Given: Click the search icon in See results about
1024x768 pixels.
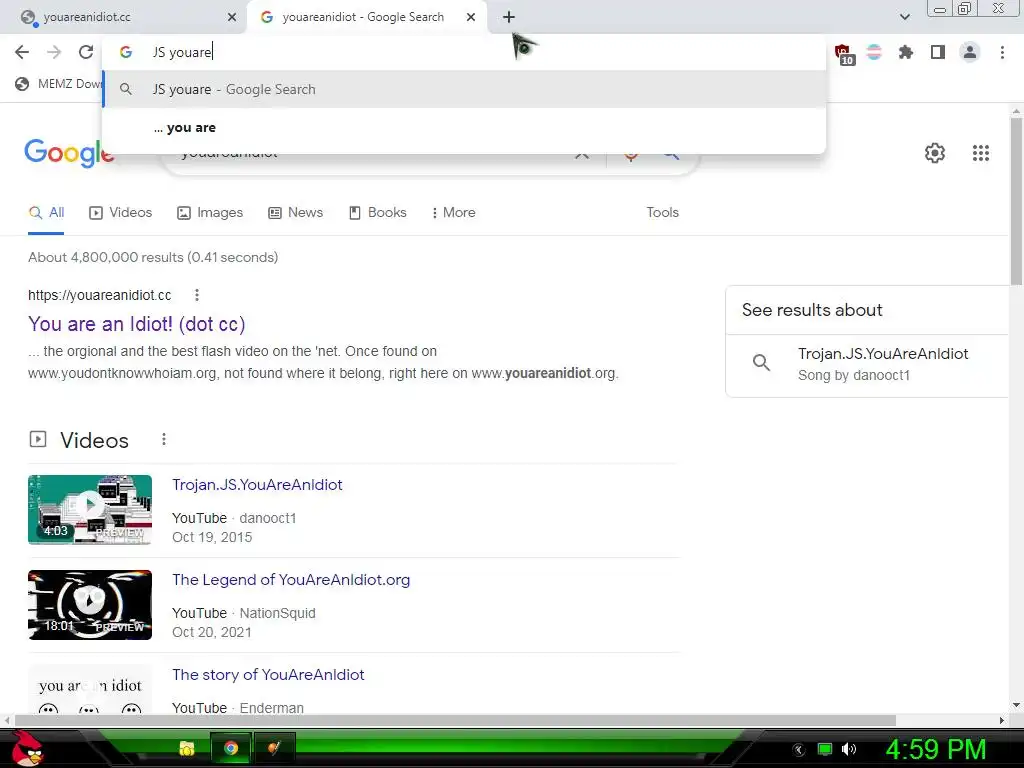Looking at the screenshot, I should coord(761,362).
